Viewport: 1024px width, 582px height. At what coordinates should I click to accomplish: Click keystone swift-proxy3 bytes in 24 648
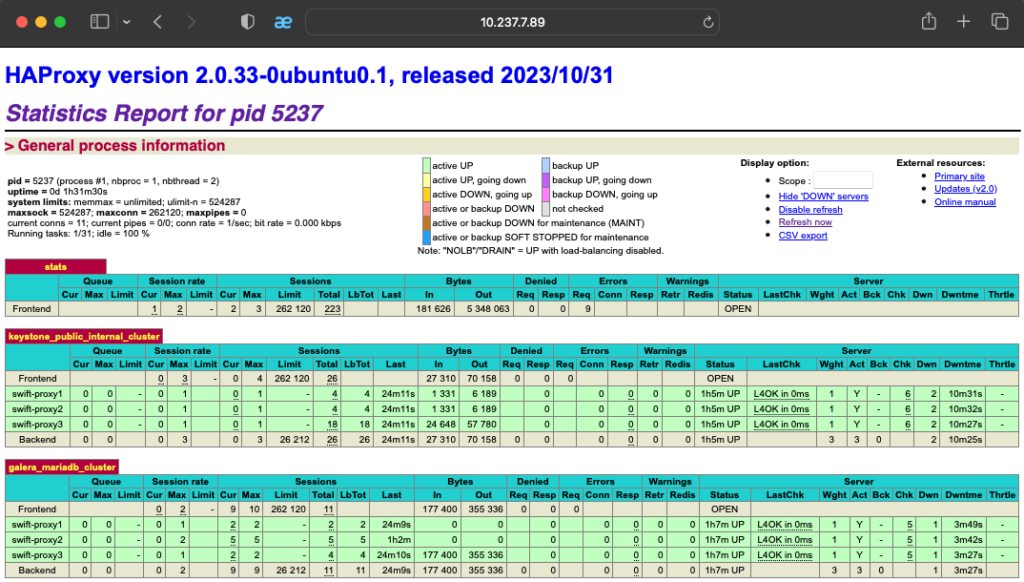[x=441, y=424]
